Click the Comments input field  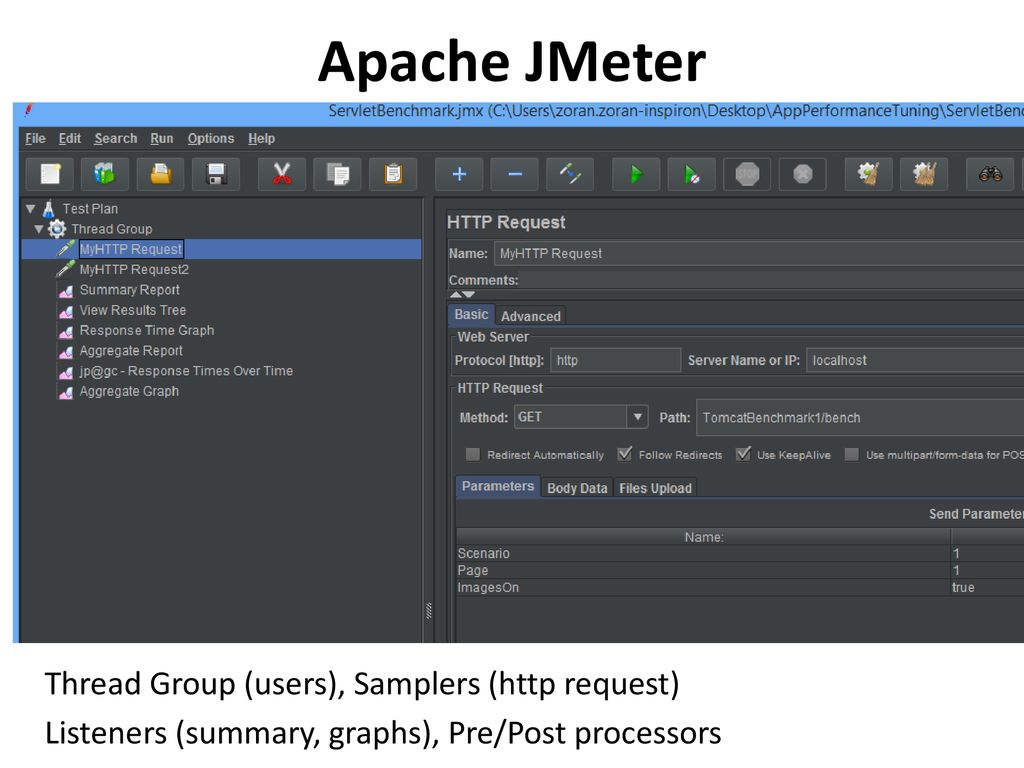click(x=773, y=280)
